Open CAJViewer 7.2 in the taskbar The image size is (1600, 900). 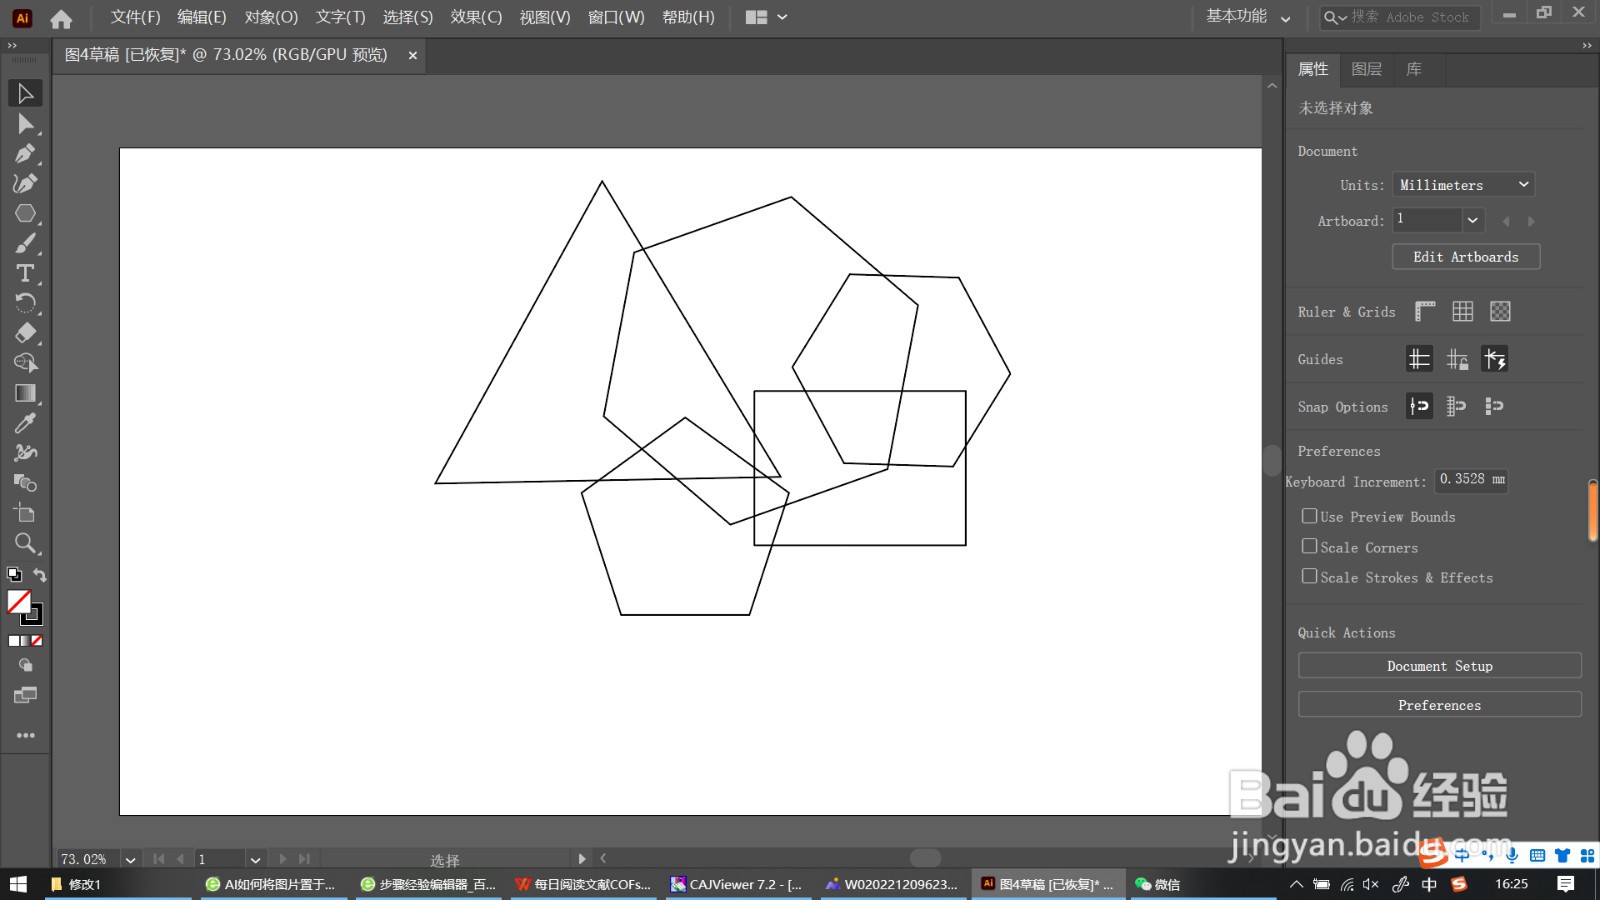[x=737, y=884]
